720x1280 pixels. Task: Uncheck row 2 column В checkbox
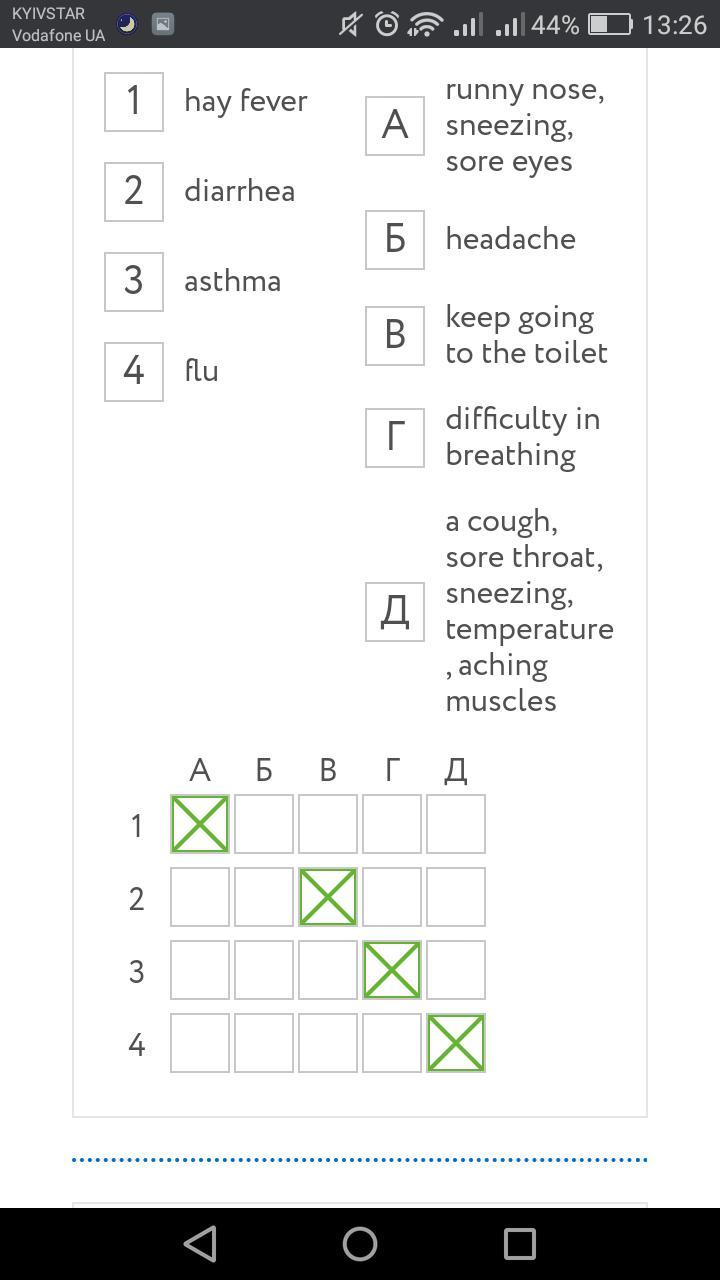tap(328, 897)
